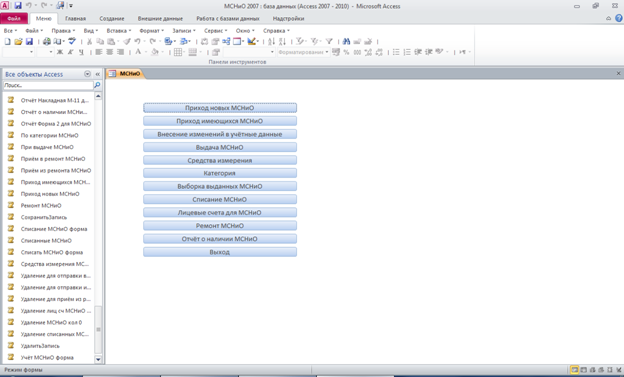The height and width of the screenshot is (377, 624).
Task: Click the Gridlines icon in formatting toolbar
Action: click(178, 52)
